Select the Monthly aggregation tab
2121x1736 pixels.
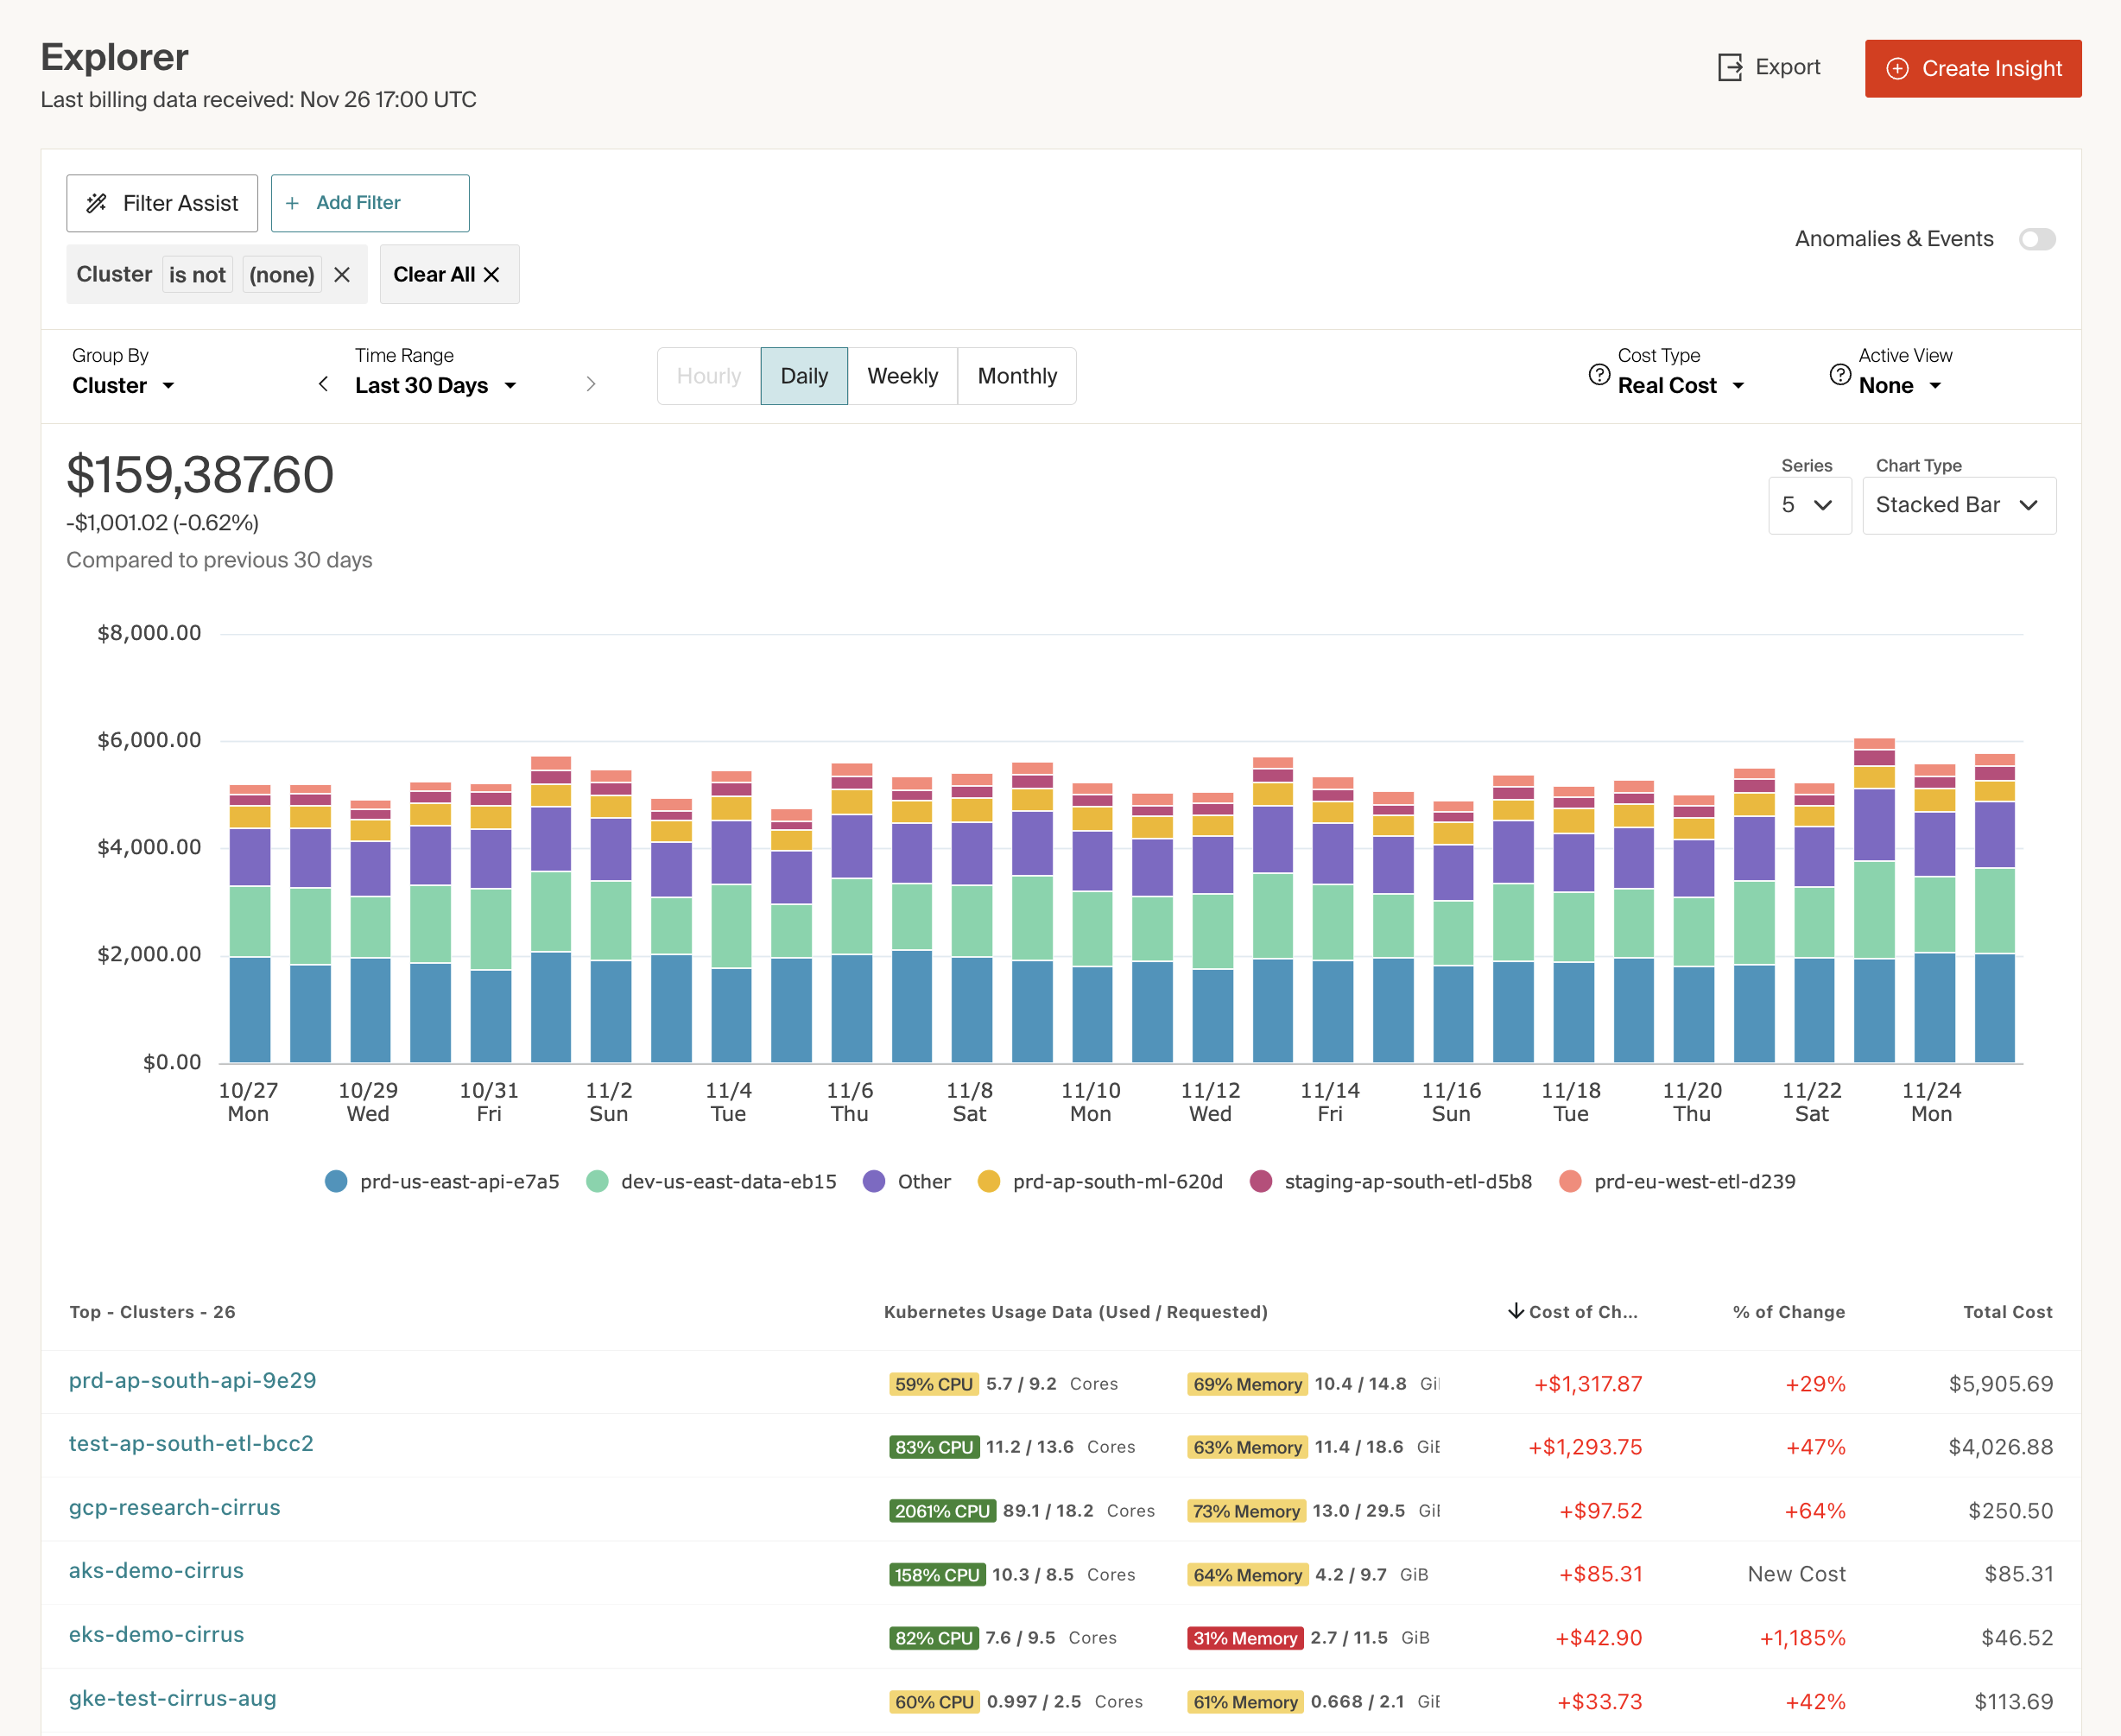click(x=1016, y=376)
